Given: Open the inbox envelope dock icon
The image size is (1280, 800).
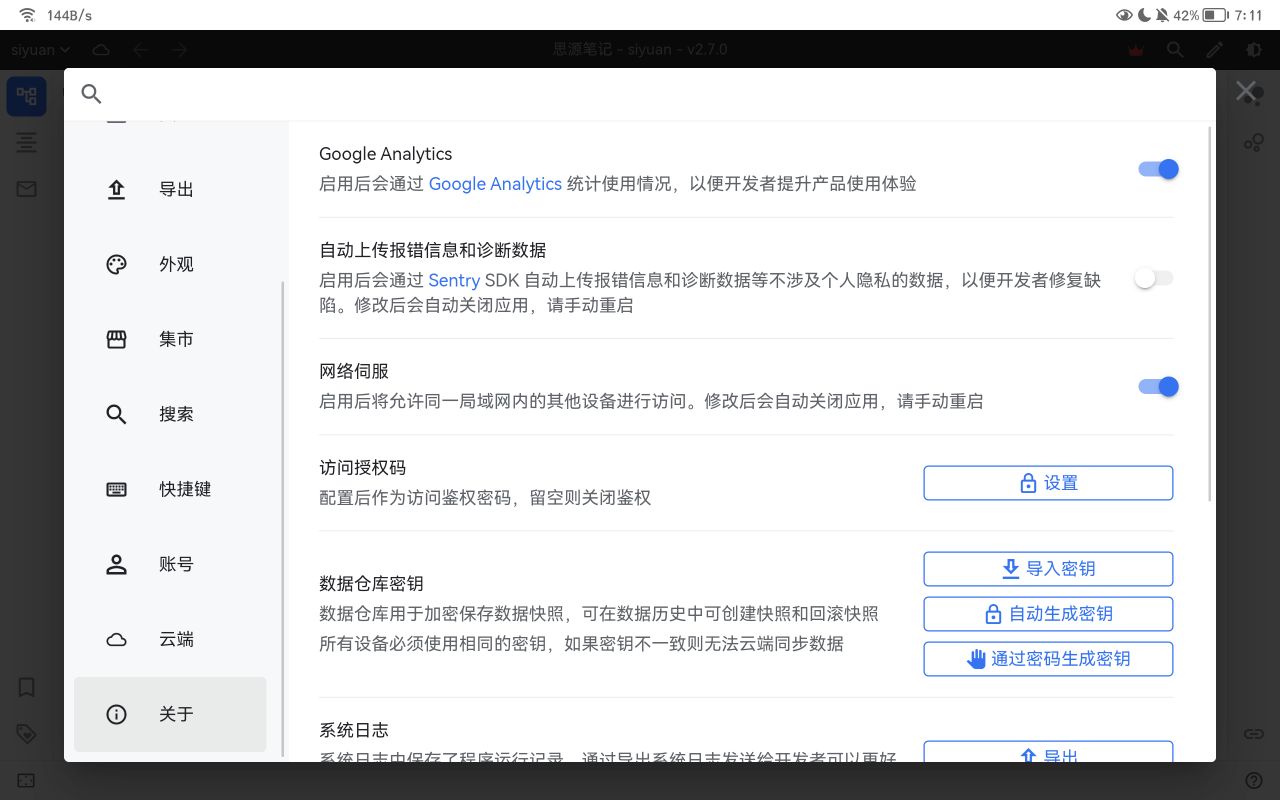Looking at the screenshot, I should [x=26, y=189].
